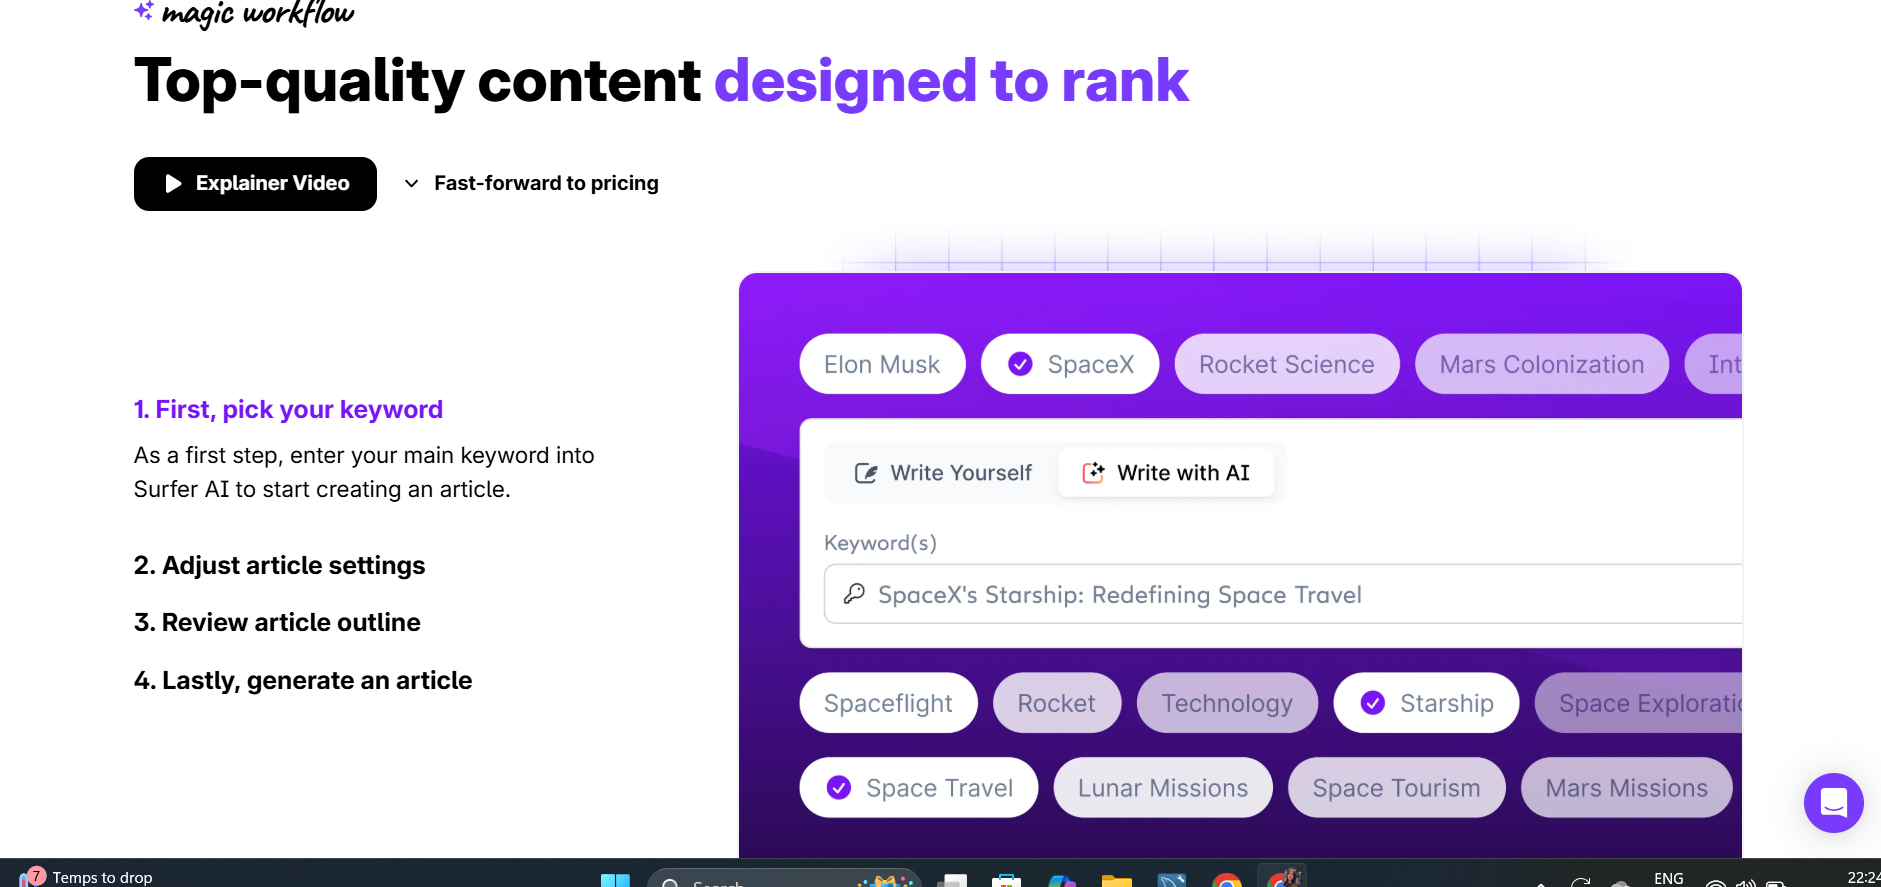Select the Elon Musk keyword chip
The height and width of the screenshot is (887, 1881).
pyautogui.click(x=882, y=364)
